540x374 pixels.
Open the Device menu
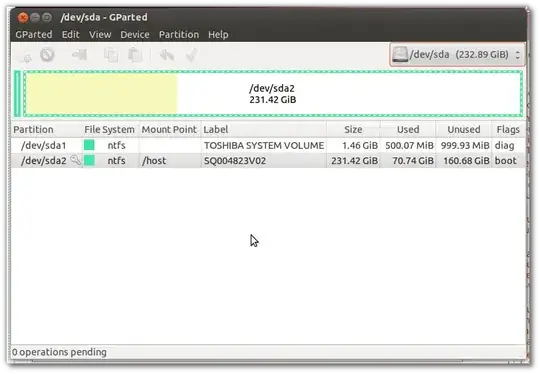[135, 34]
